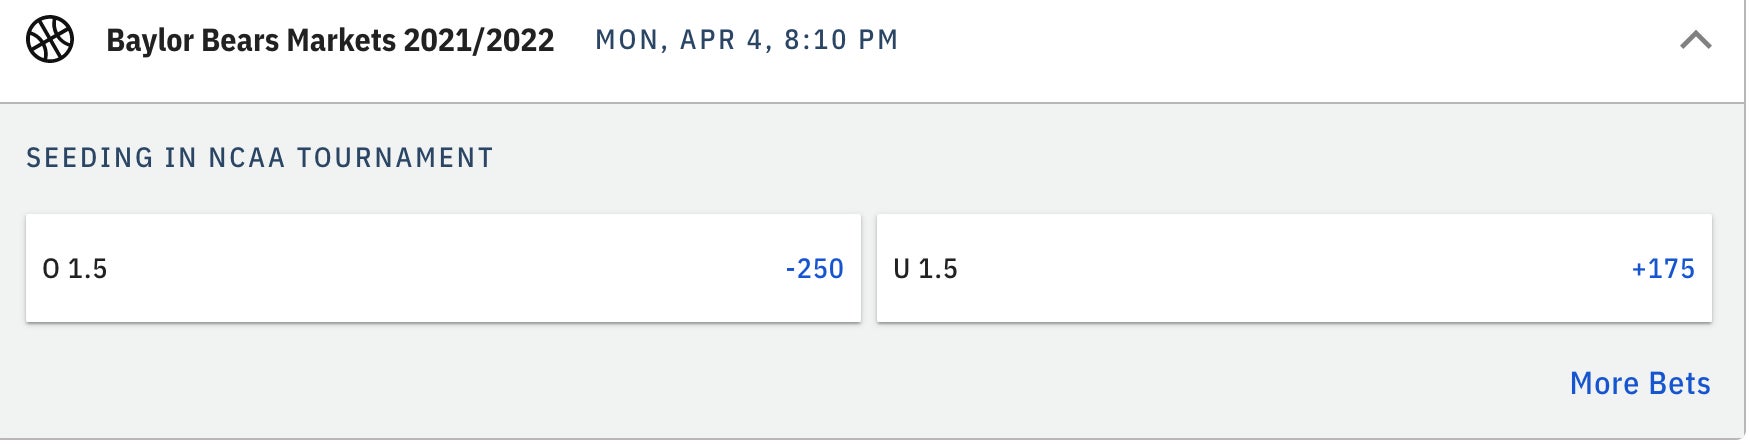This screenshot has height=444, width=1750.
Task: Pick the under 1.5 seeding outcome
Action: tap(1293, 268)
